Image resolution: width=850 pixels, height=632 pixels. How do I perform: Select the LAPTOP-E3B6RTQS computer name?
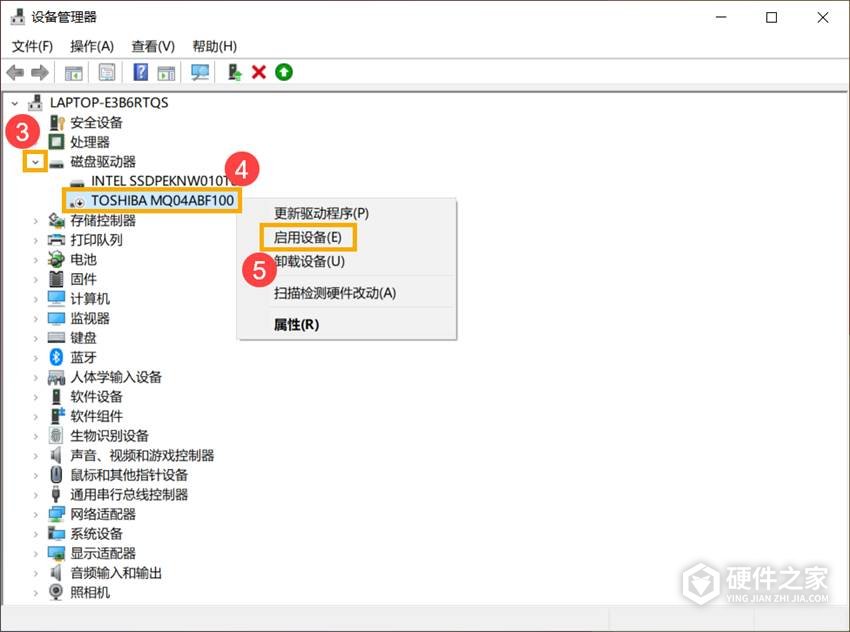[x=109, y=103]
